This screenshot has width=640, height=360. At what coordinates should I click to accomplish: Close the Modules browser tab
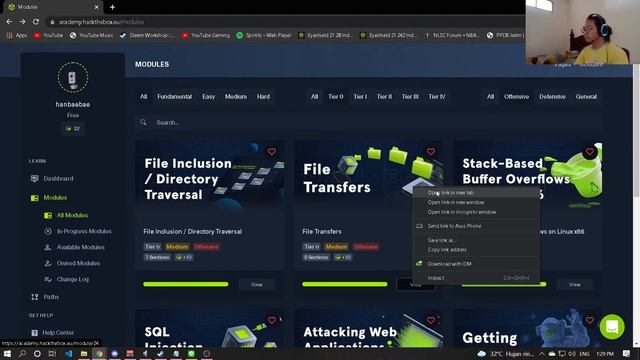(x=96, y=7)
